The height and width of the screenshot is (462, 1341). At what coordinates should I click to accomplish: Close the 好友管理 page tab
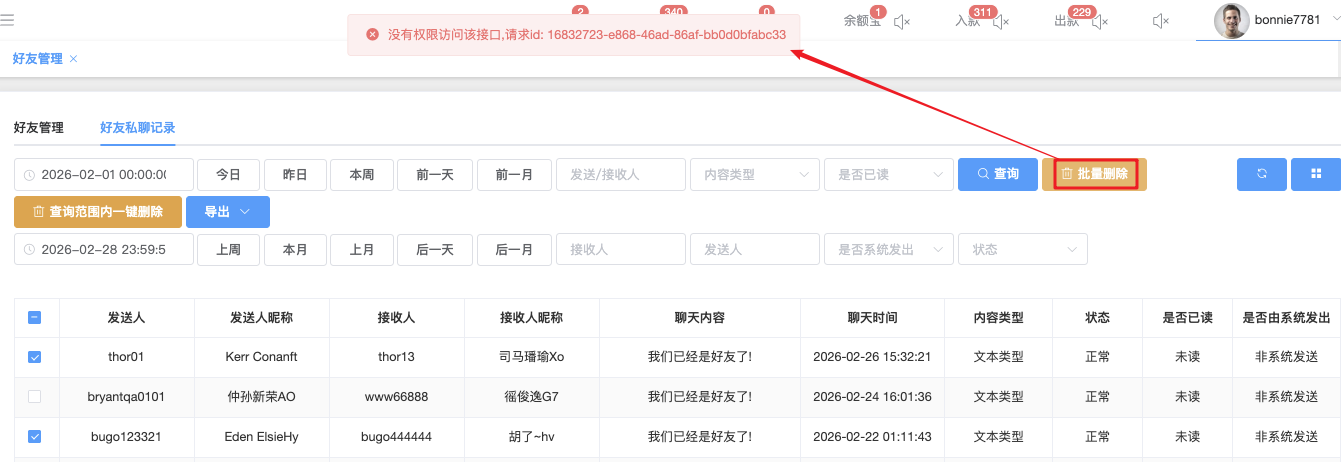74,59
